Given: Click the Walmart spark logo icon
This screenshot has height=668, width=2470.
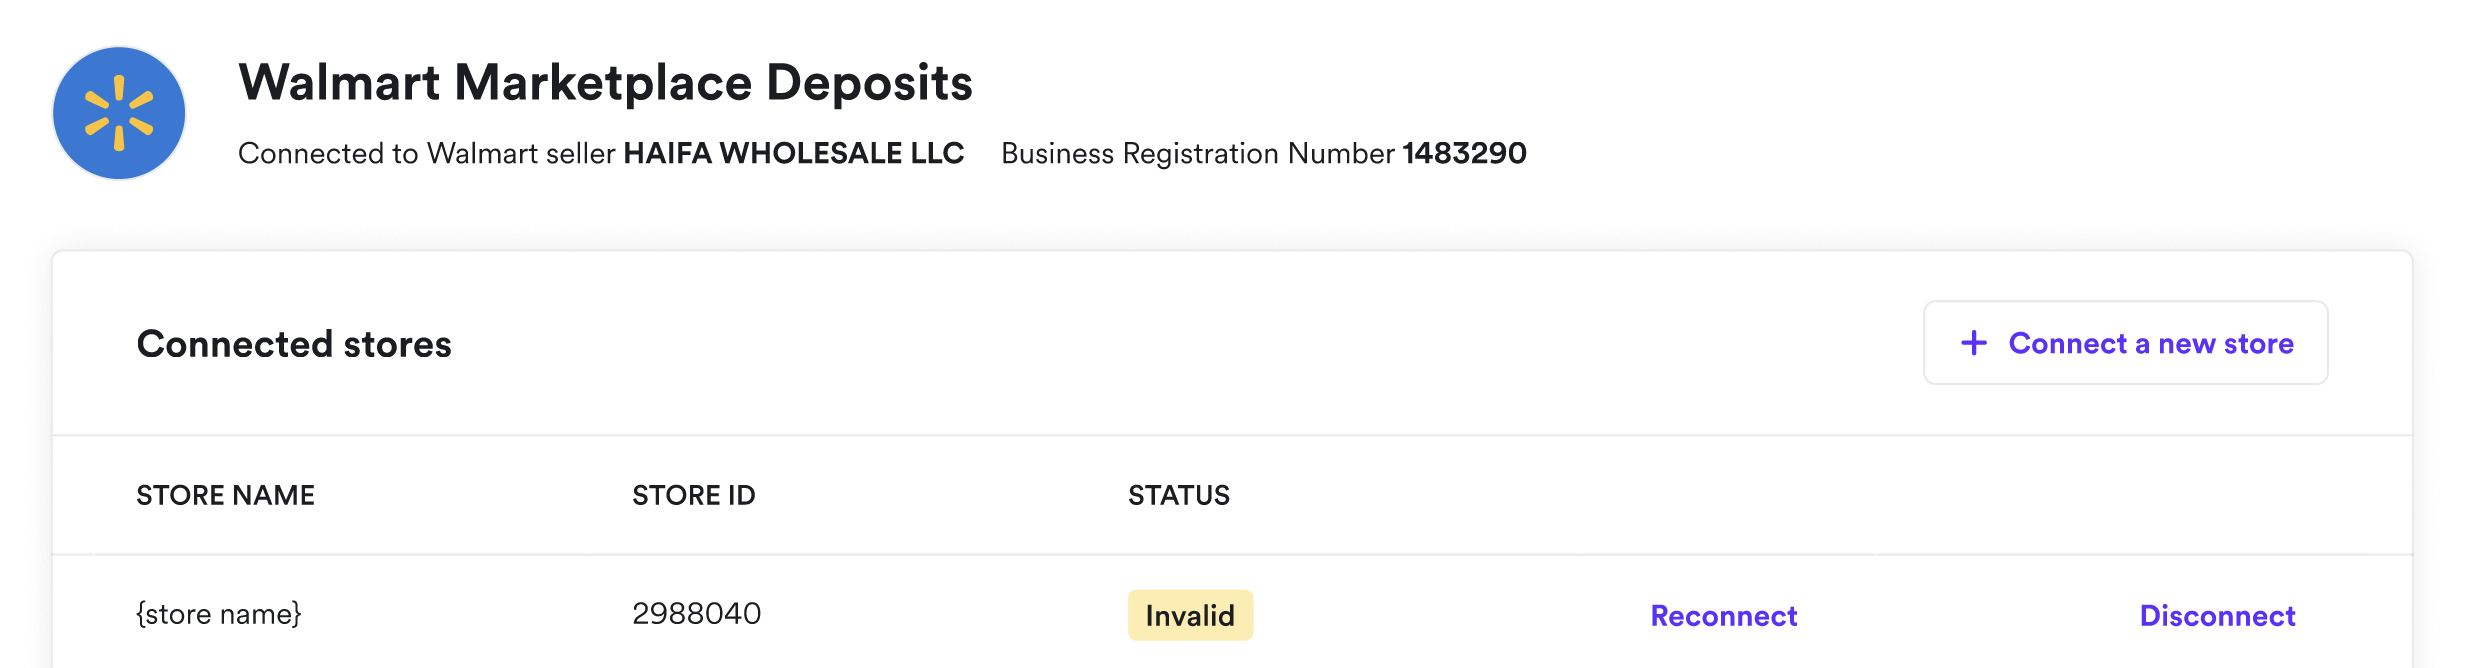Looking at the screenshot, I should pyautogui.click(x=119, y=113).
